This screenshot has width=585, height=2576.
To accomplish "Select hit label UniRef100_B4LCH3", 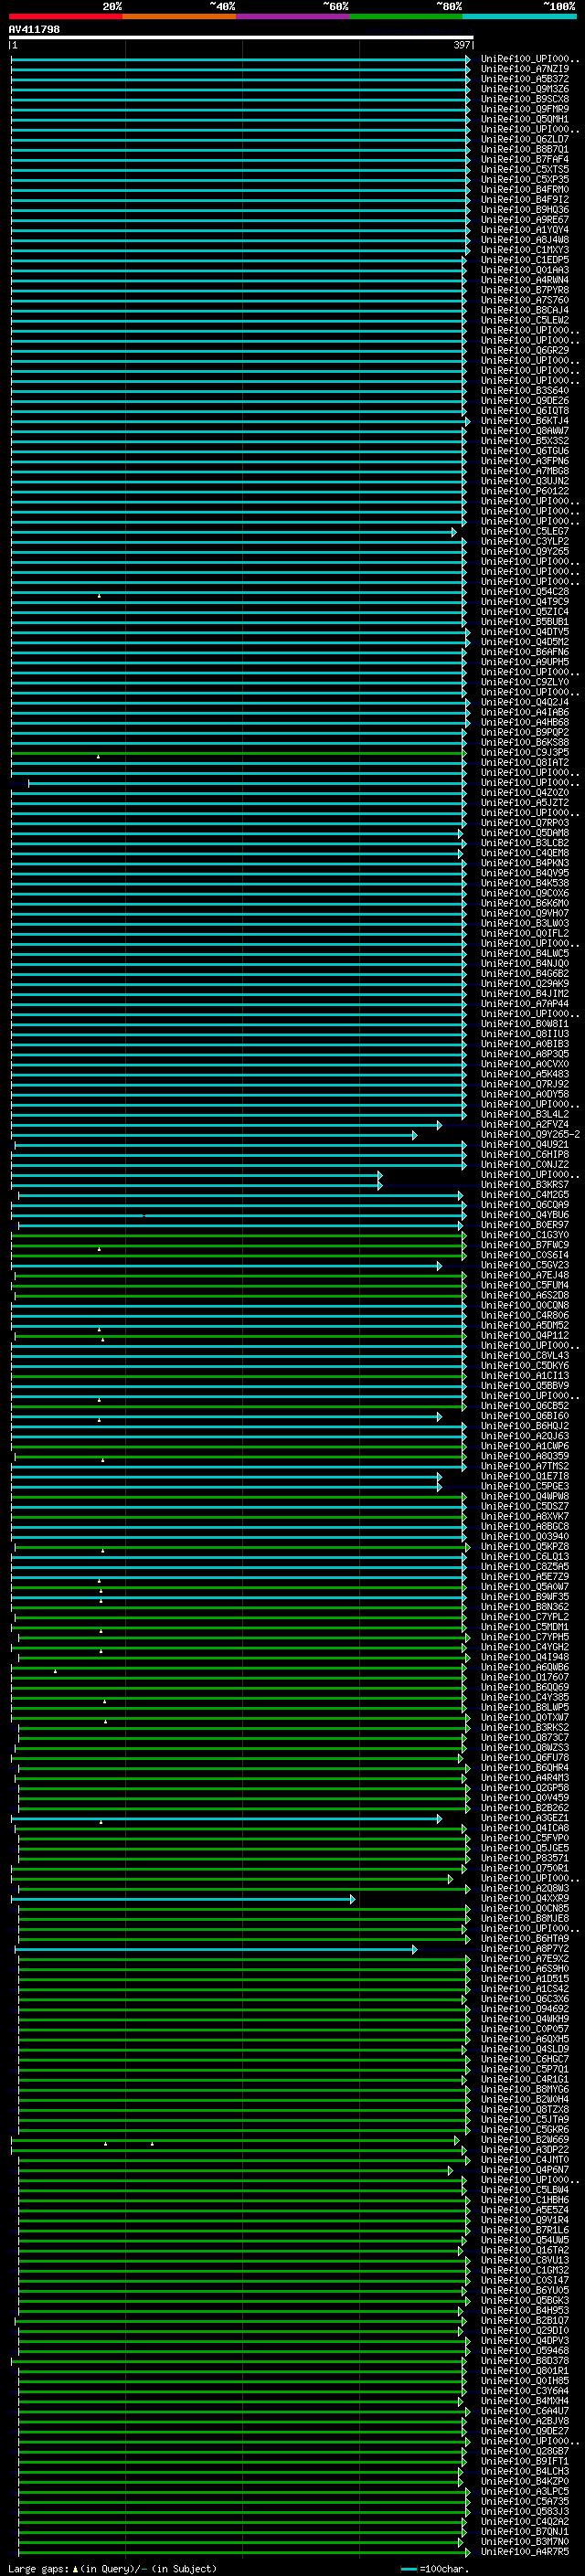I will [x=525, y=2471].
